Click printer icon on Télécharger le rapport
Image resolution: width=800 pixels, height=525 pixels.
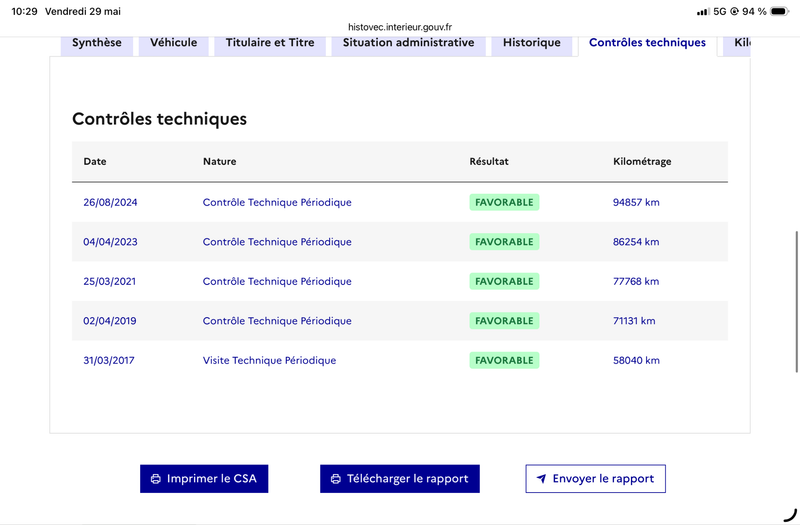tap(336, 479)
